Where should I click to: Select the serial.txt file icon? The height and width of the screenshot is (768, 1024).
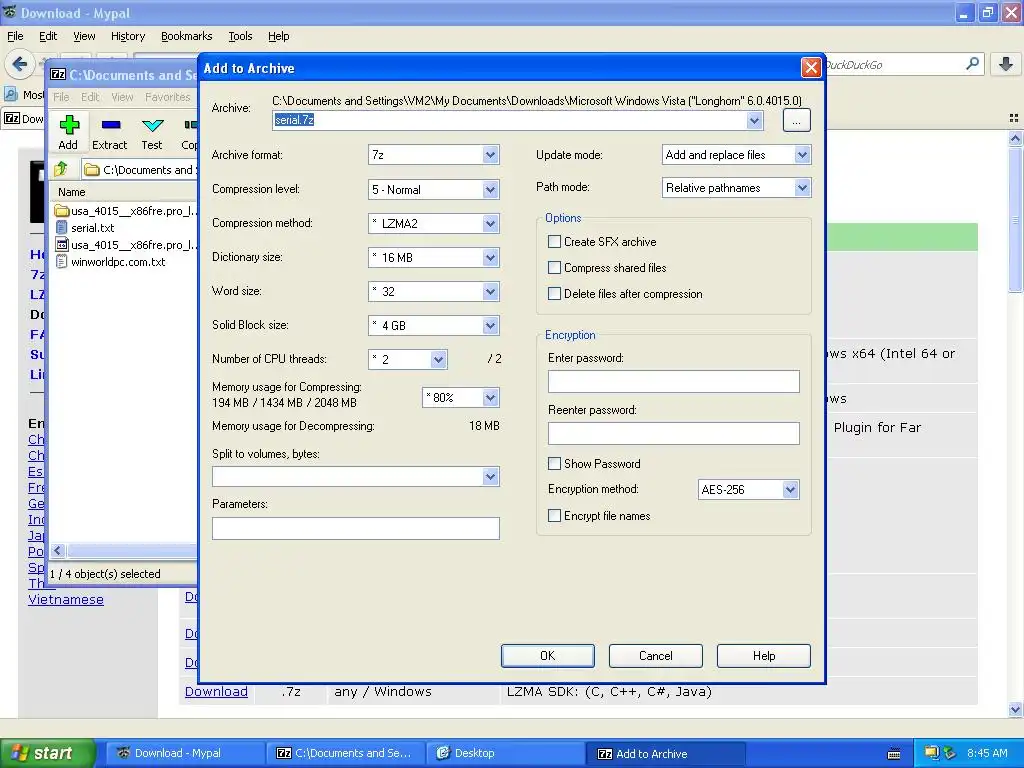[x=62, y=228]
